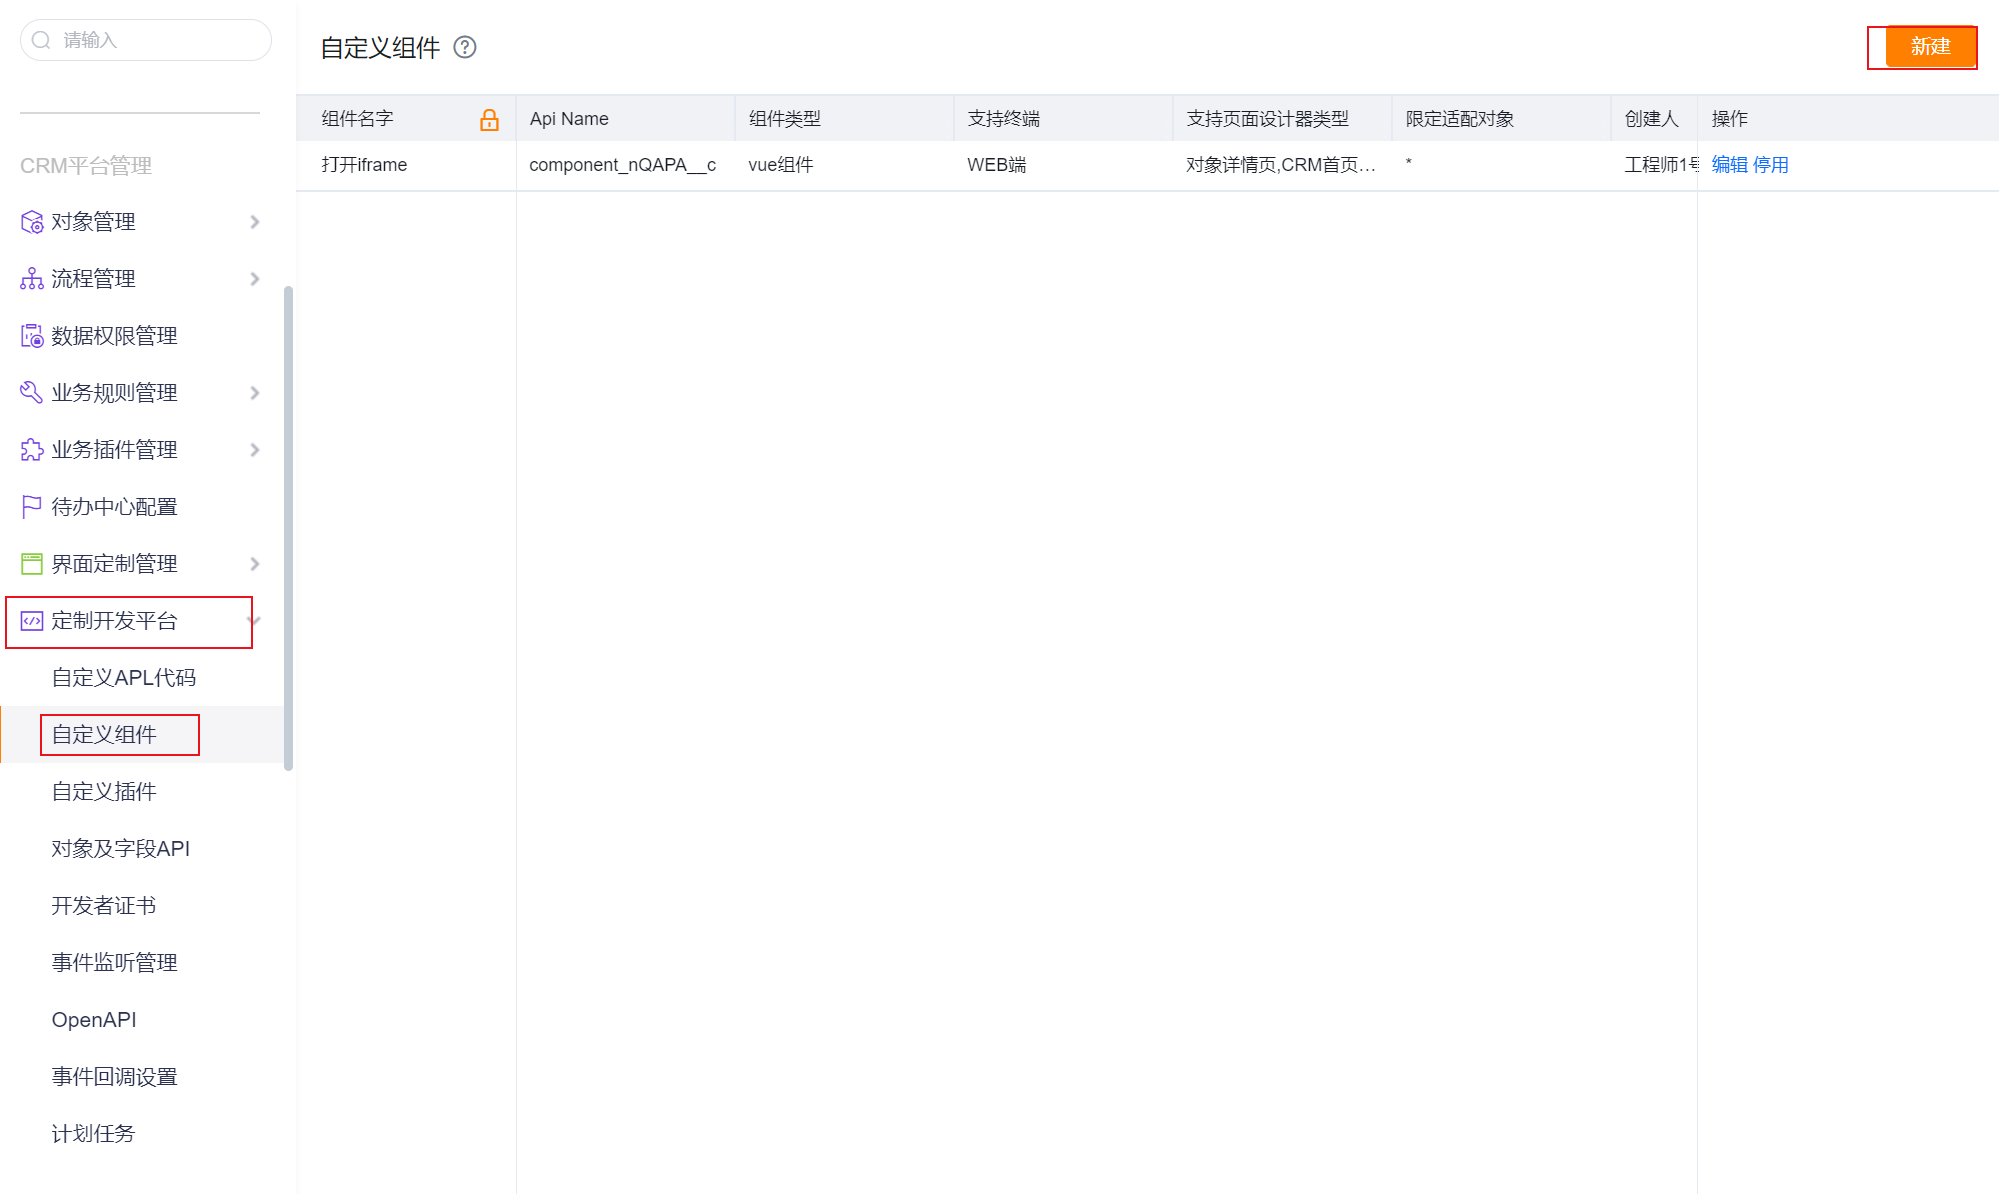Viewport: 1999px width, 1194px height.
Task: Click 编辑 link for 打开iframe
Action: pyautogui.click(x=1729, y=165)
